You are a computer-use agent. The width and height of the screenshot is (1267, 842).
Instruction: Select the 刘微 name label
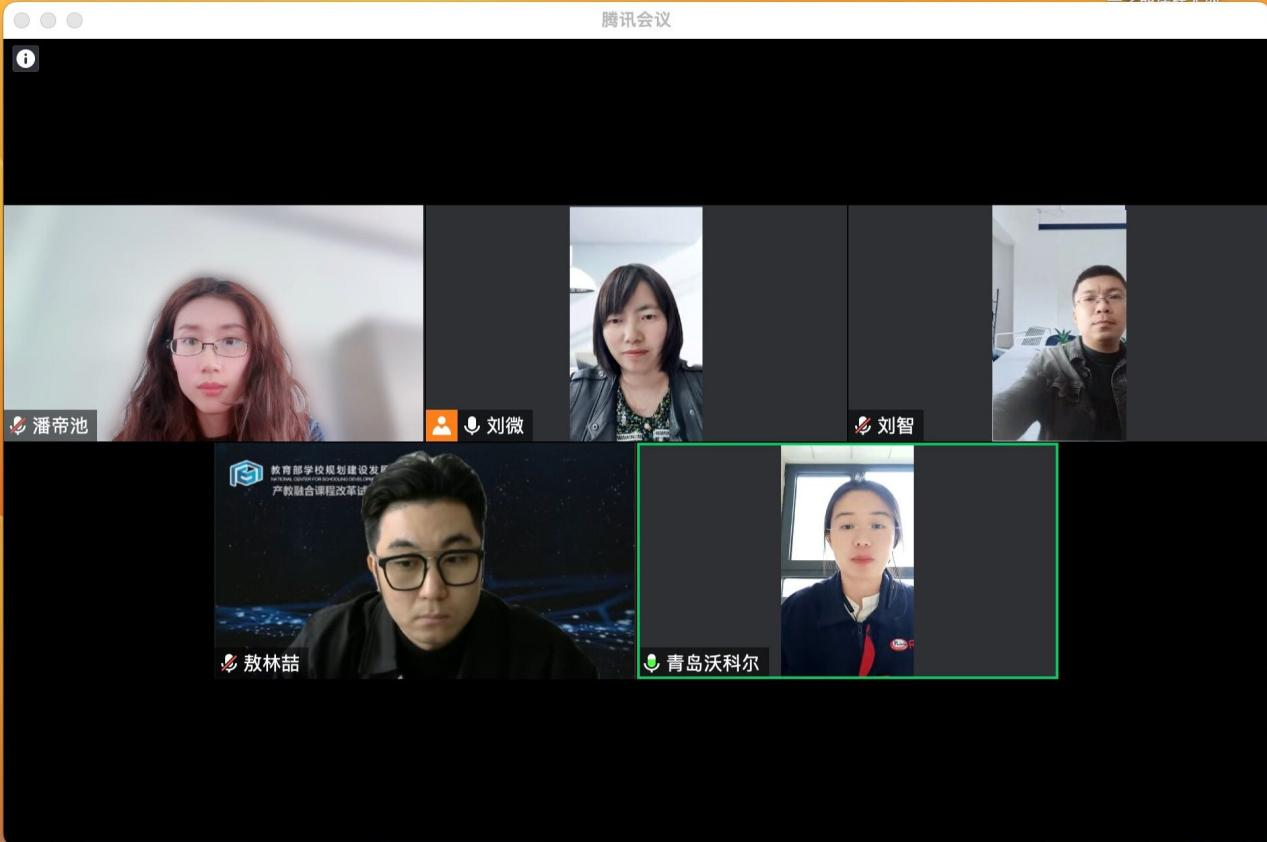(505, 426)
